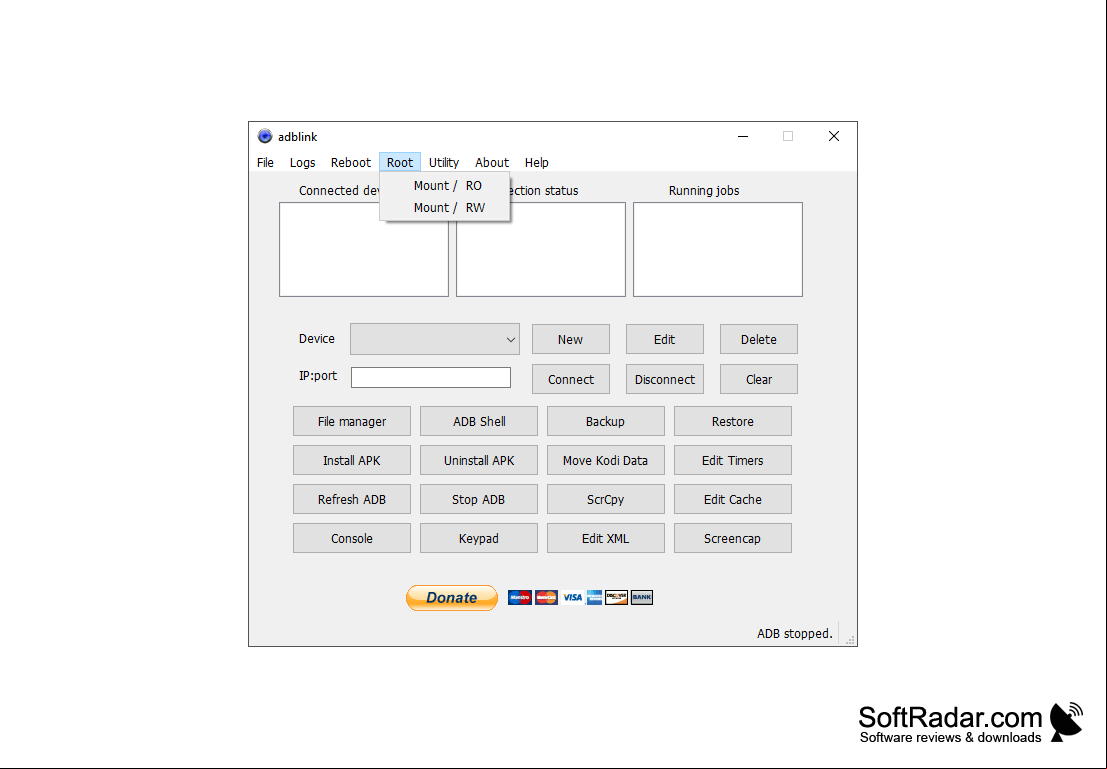Click the IP:port input field

click(x=431, y=377)
